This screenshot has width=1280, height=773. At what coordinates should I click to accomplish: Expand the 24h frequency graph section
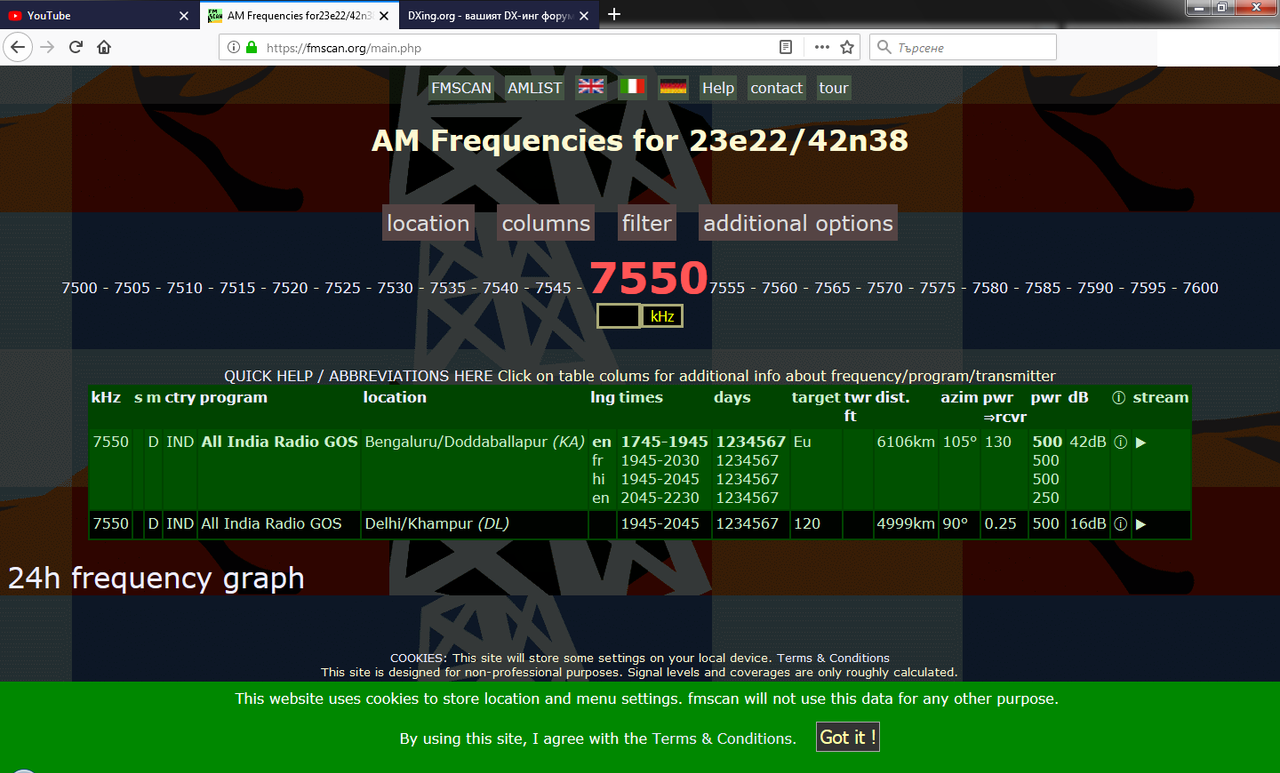pos(156,578)
